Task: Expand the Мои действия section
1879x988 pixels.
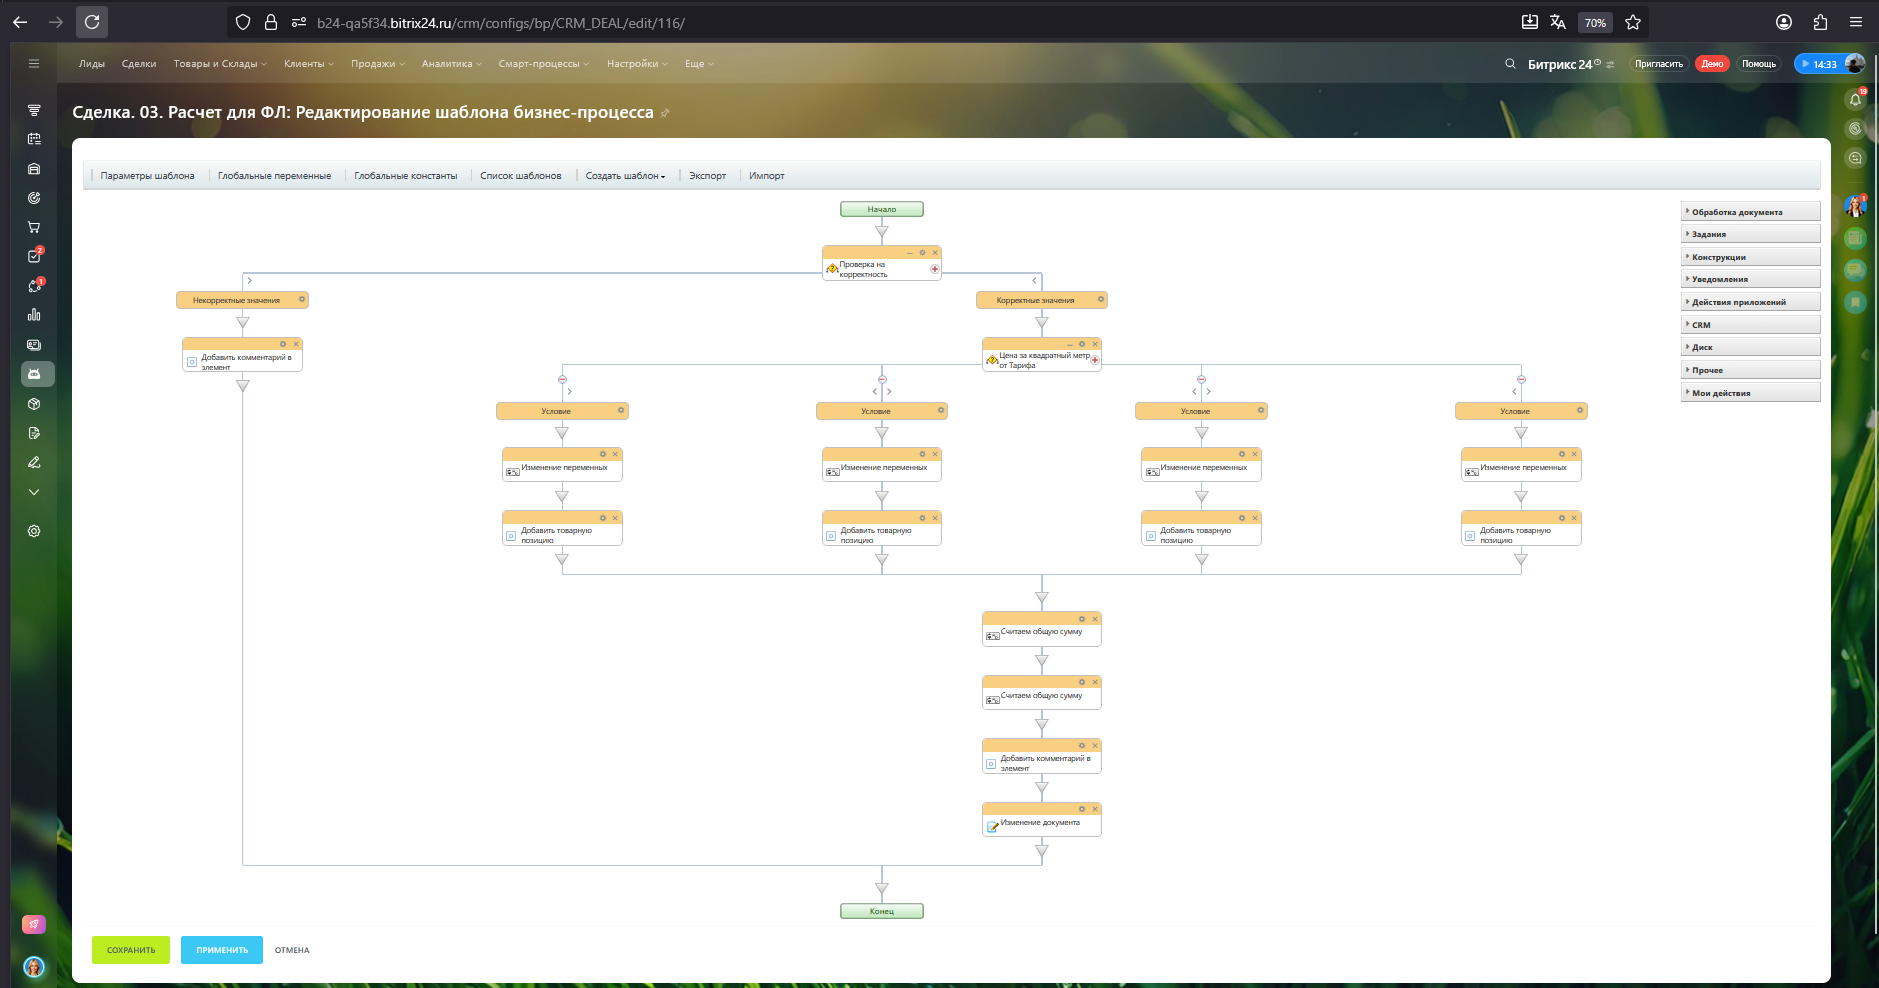Action: pos(1750,393)
